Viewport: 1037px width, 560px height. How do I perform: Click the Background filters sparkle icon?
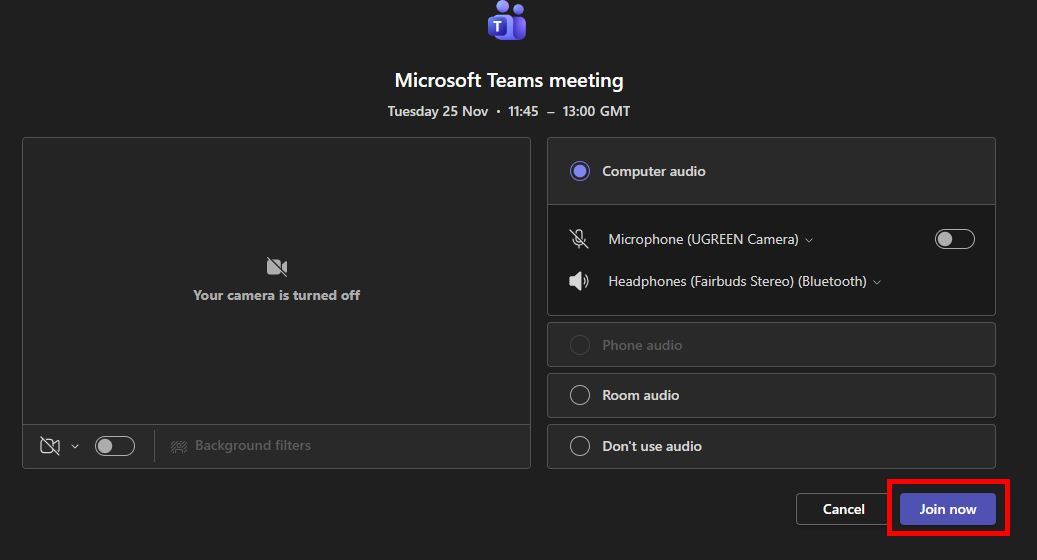click(x=179, y=446)
